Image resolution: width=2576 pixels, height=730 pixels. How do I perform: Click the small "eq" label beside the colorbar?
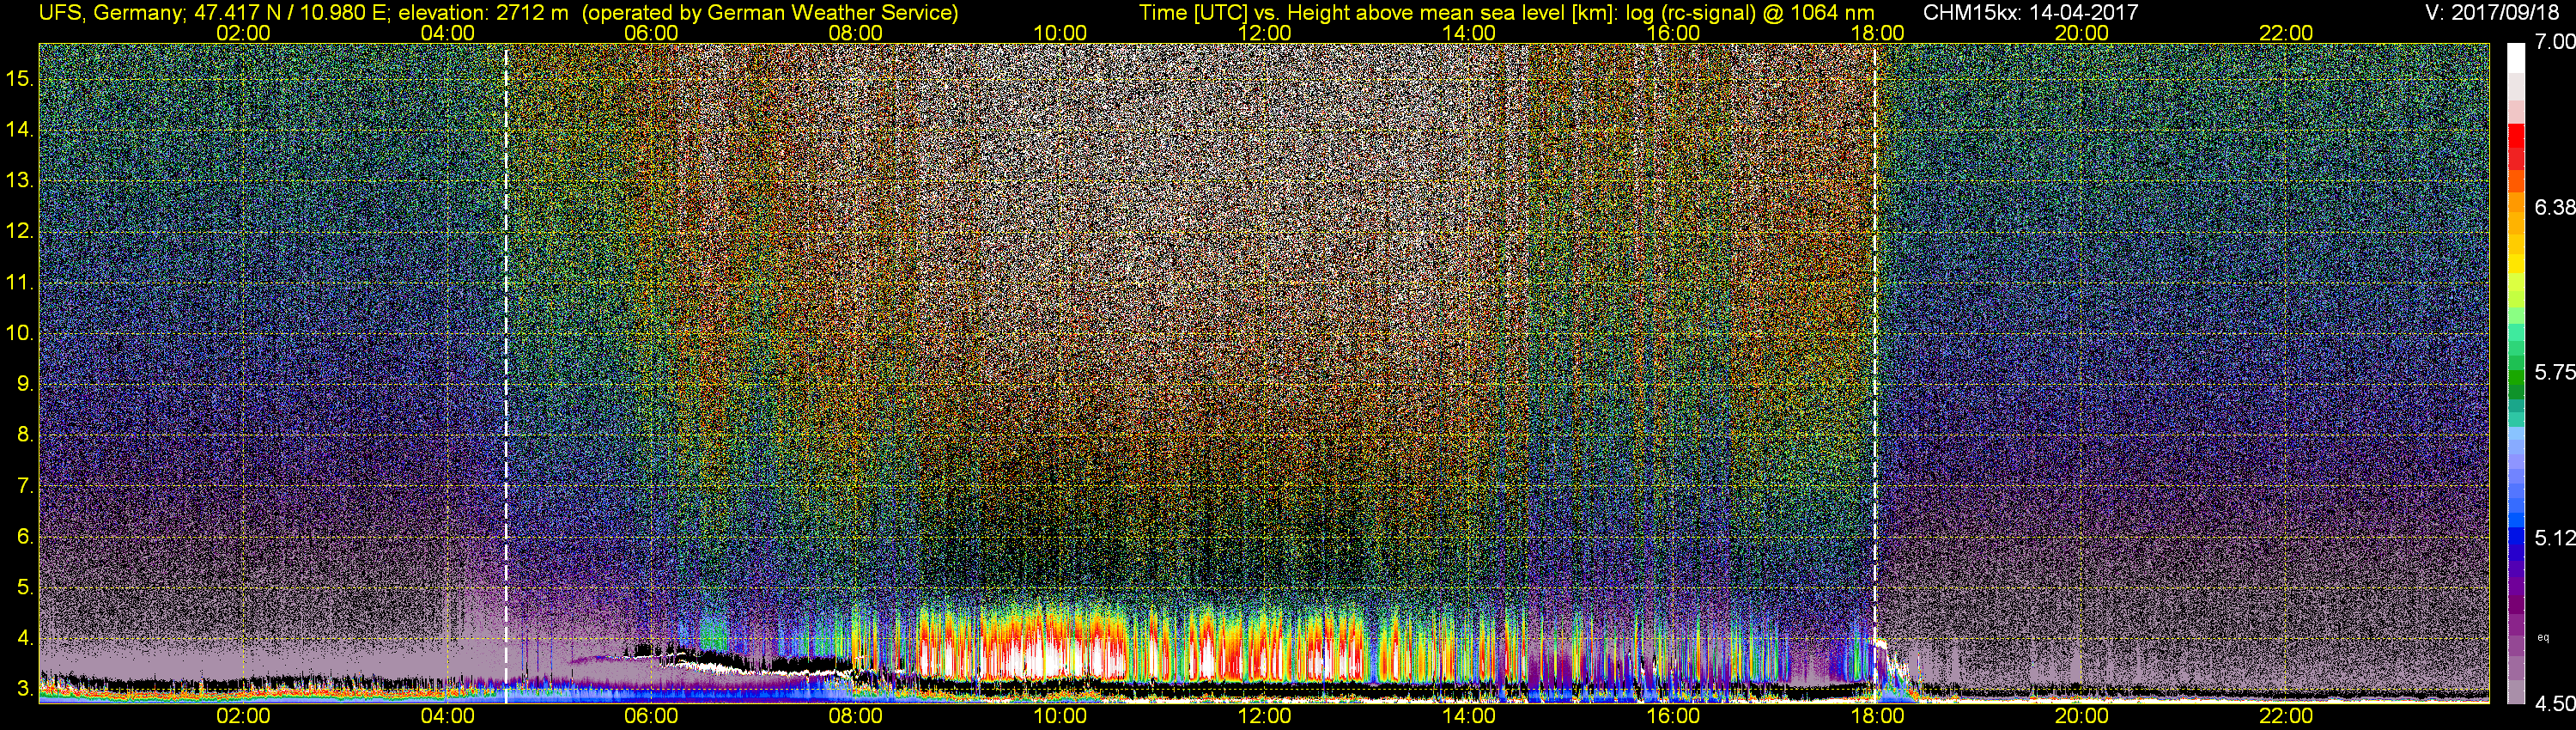[x=2543, y=637]
